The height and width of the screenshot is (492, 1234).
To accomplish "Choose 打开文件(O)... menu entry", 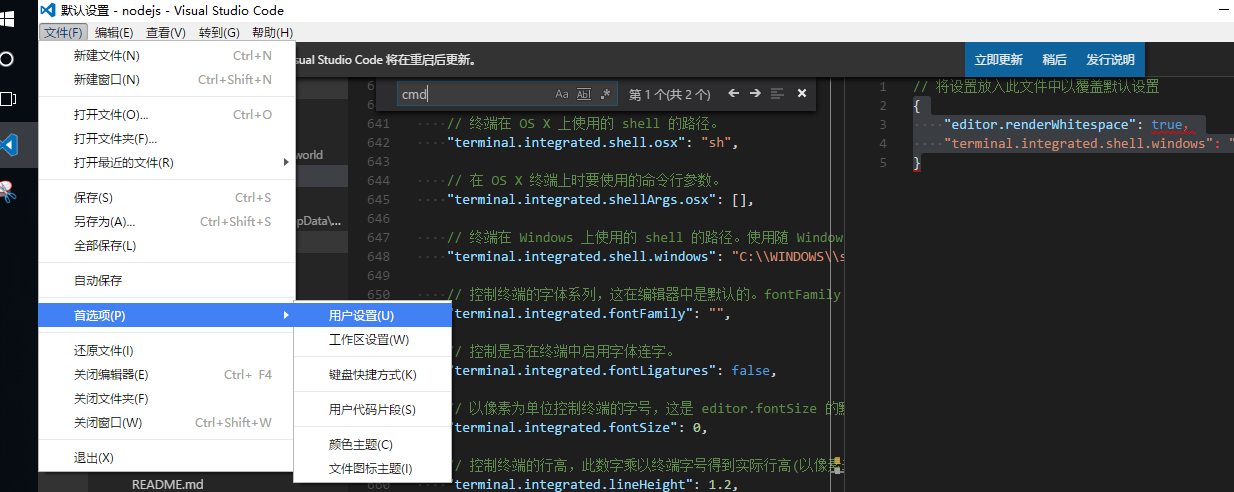I will pyautogui.click(x=167, y=115).
